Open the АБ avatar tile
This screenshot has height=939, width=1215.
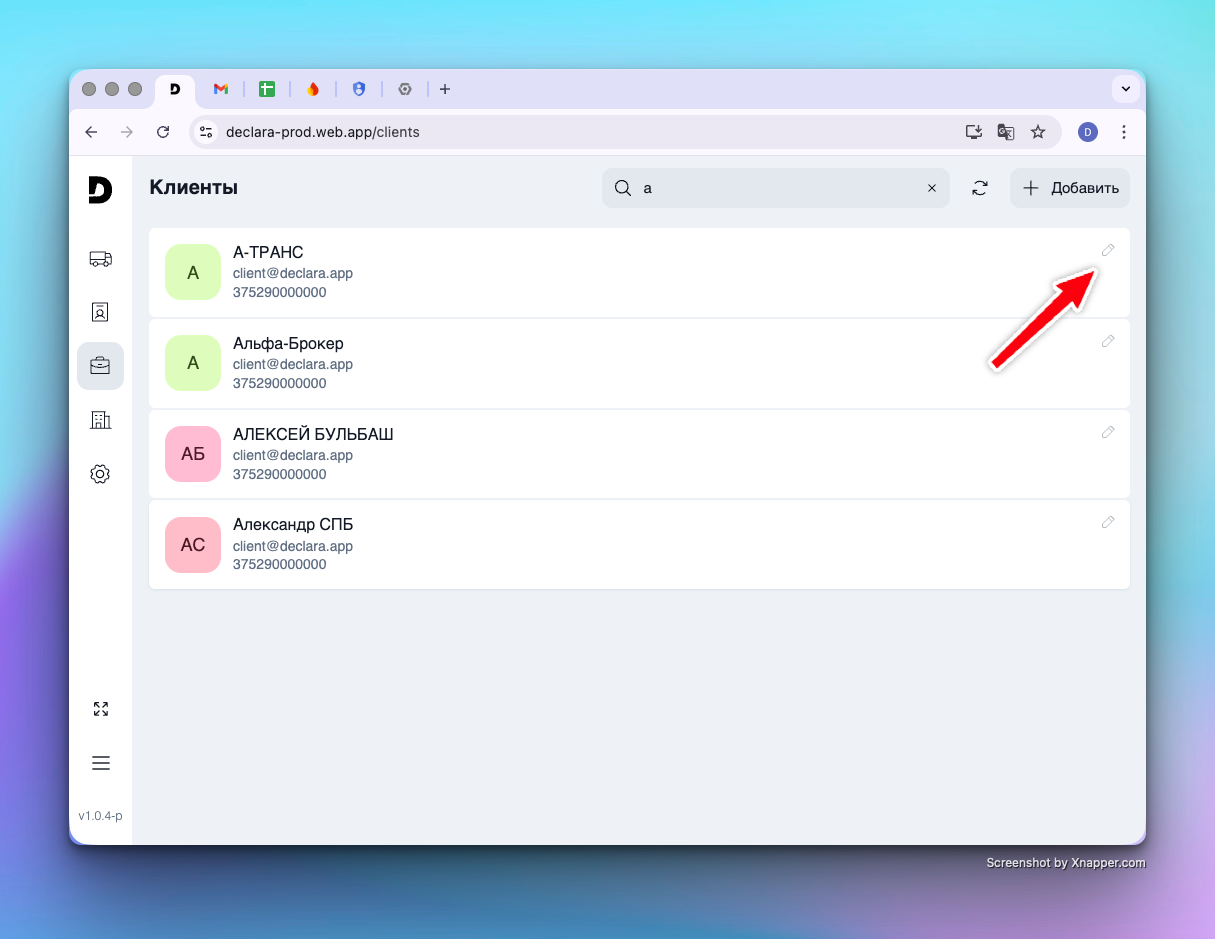[x=193, y=454]
